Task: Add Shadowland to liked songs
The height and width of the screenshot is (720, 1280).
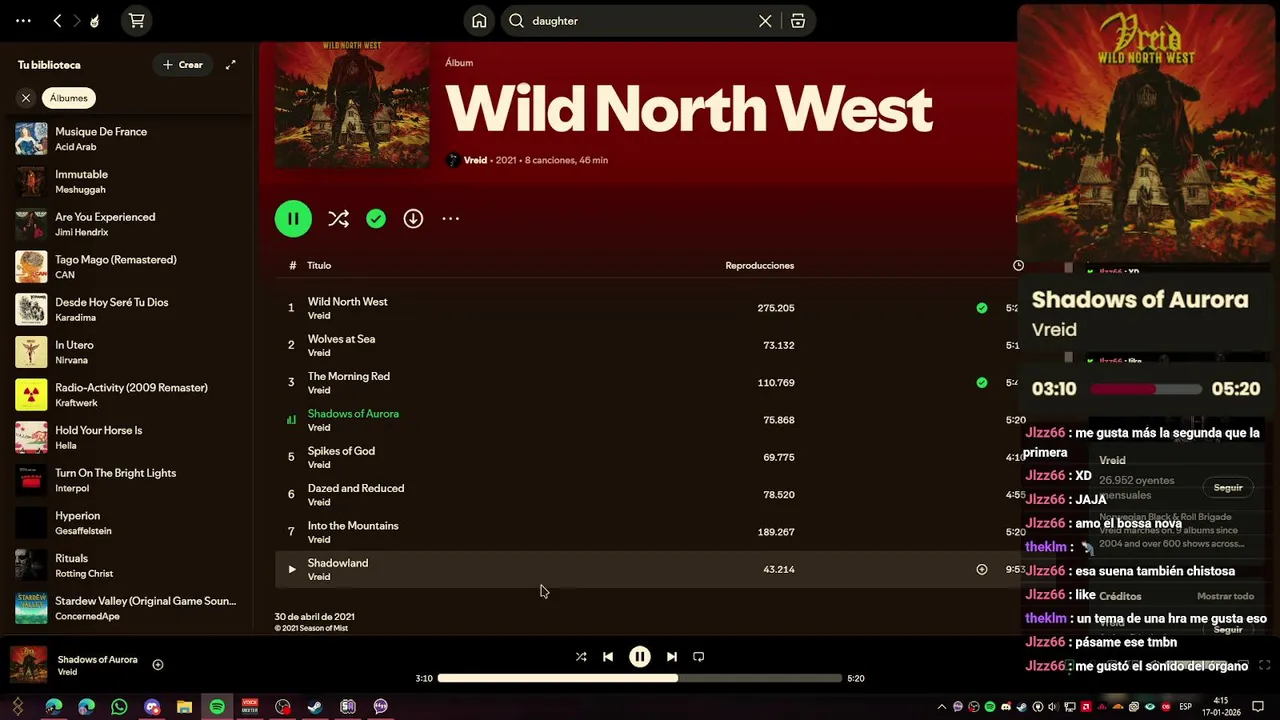Action: pos(982,570)
